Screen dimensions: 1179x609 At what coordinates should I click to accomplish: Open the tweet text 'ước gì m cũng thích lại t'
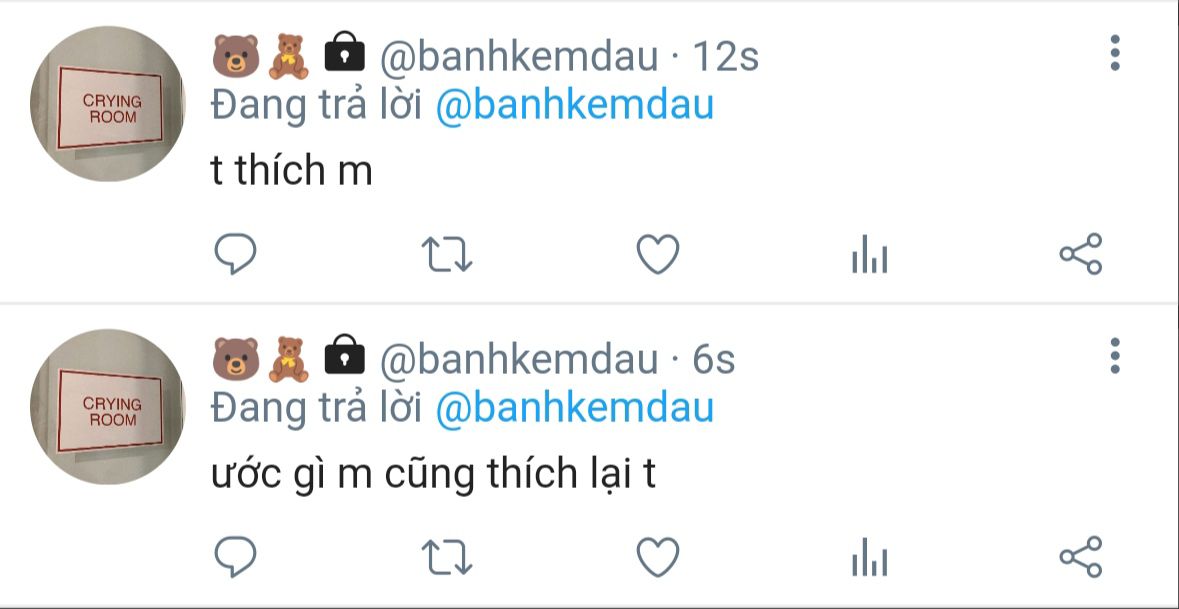(x=434, y=475)
